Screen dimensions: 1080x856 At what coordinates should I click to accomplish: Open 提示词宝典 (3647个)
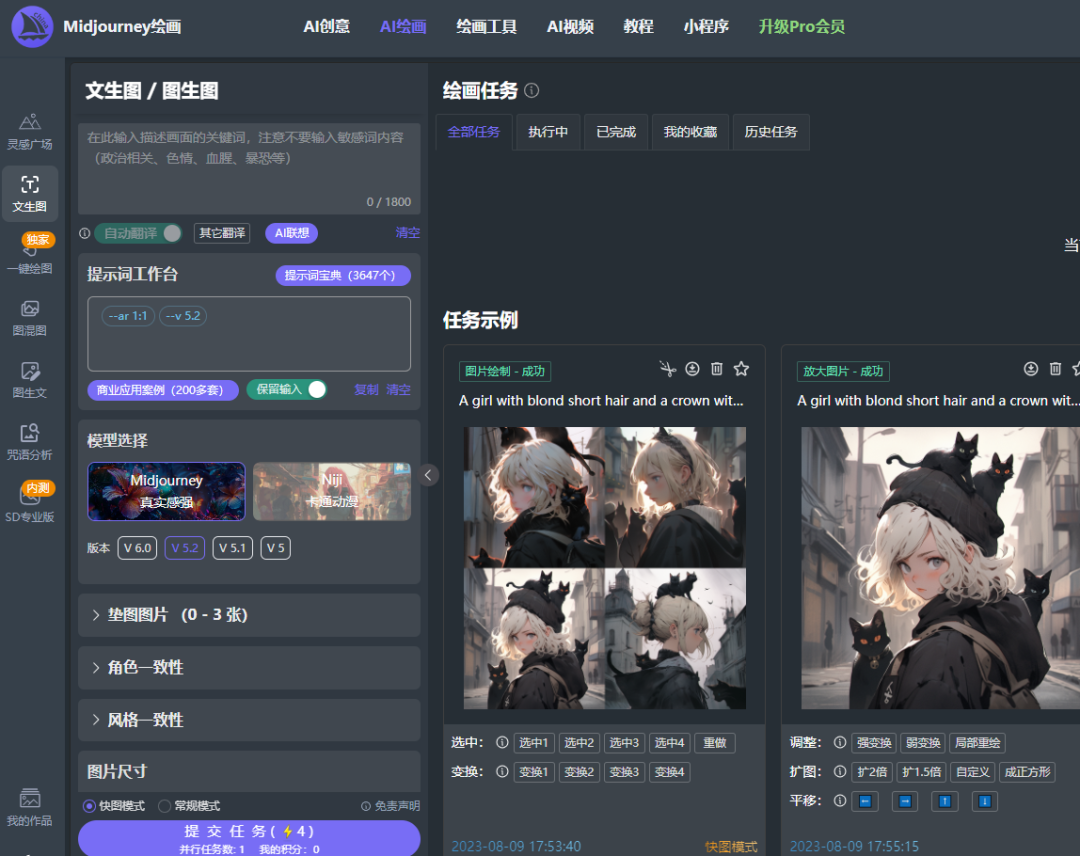pos(343,275)
